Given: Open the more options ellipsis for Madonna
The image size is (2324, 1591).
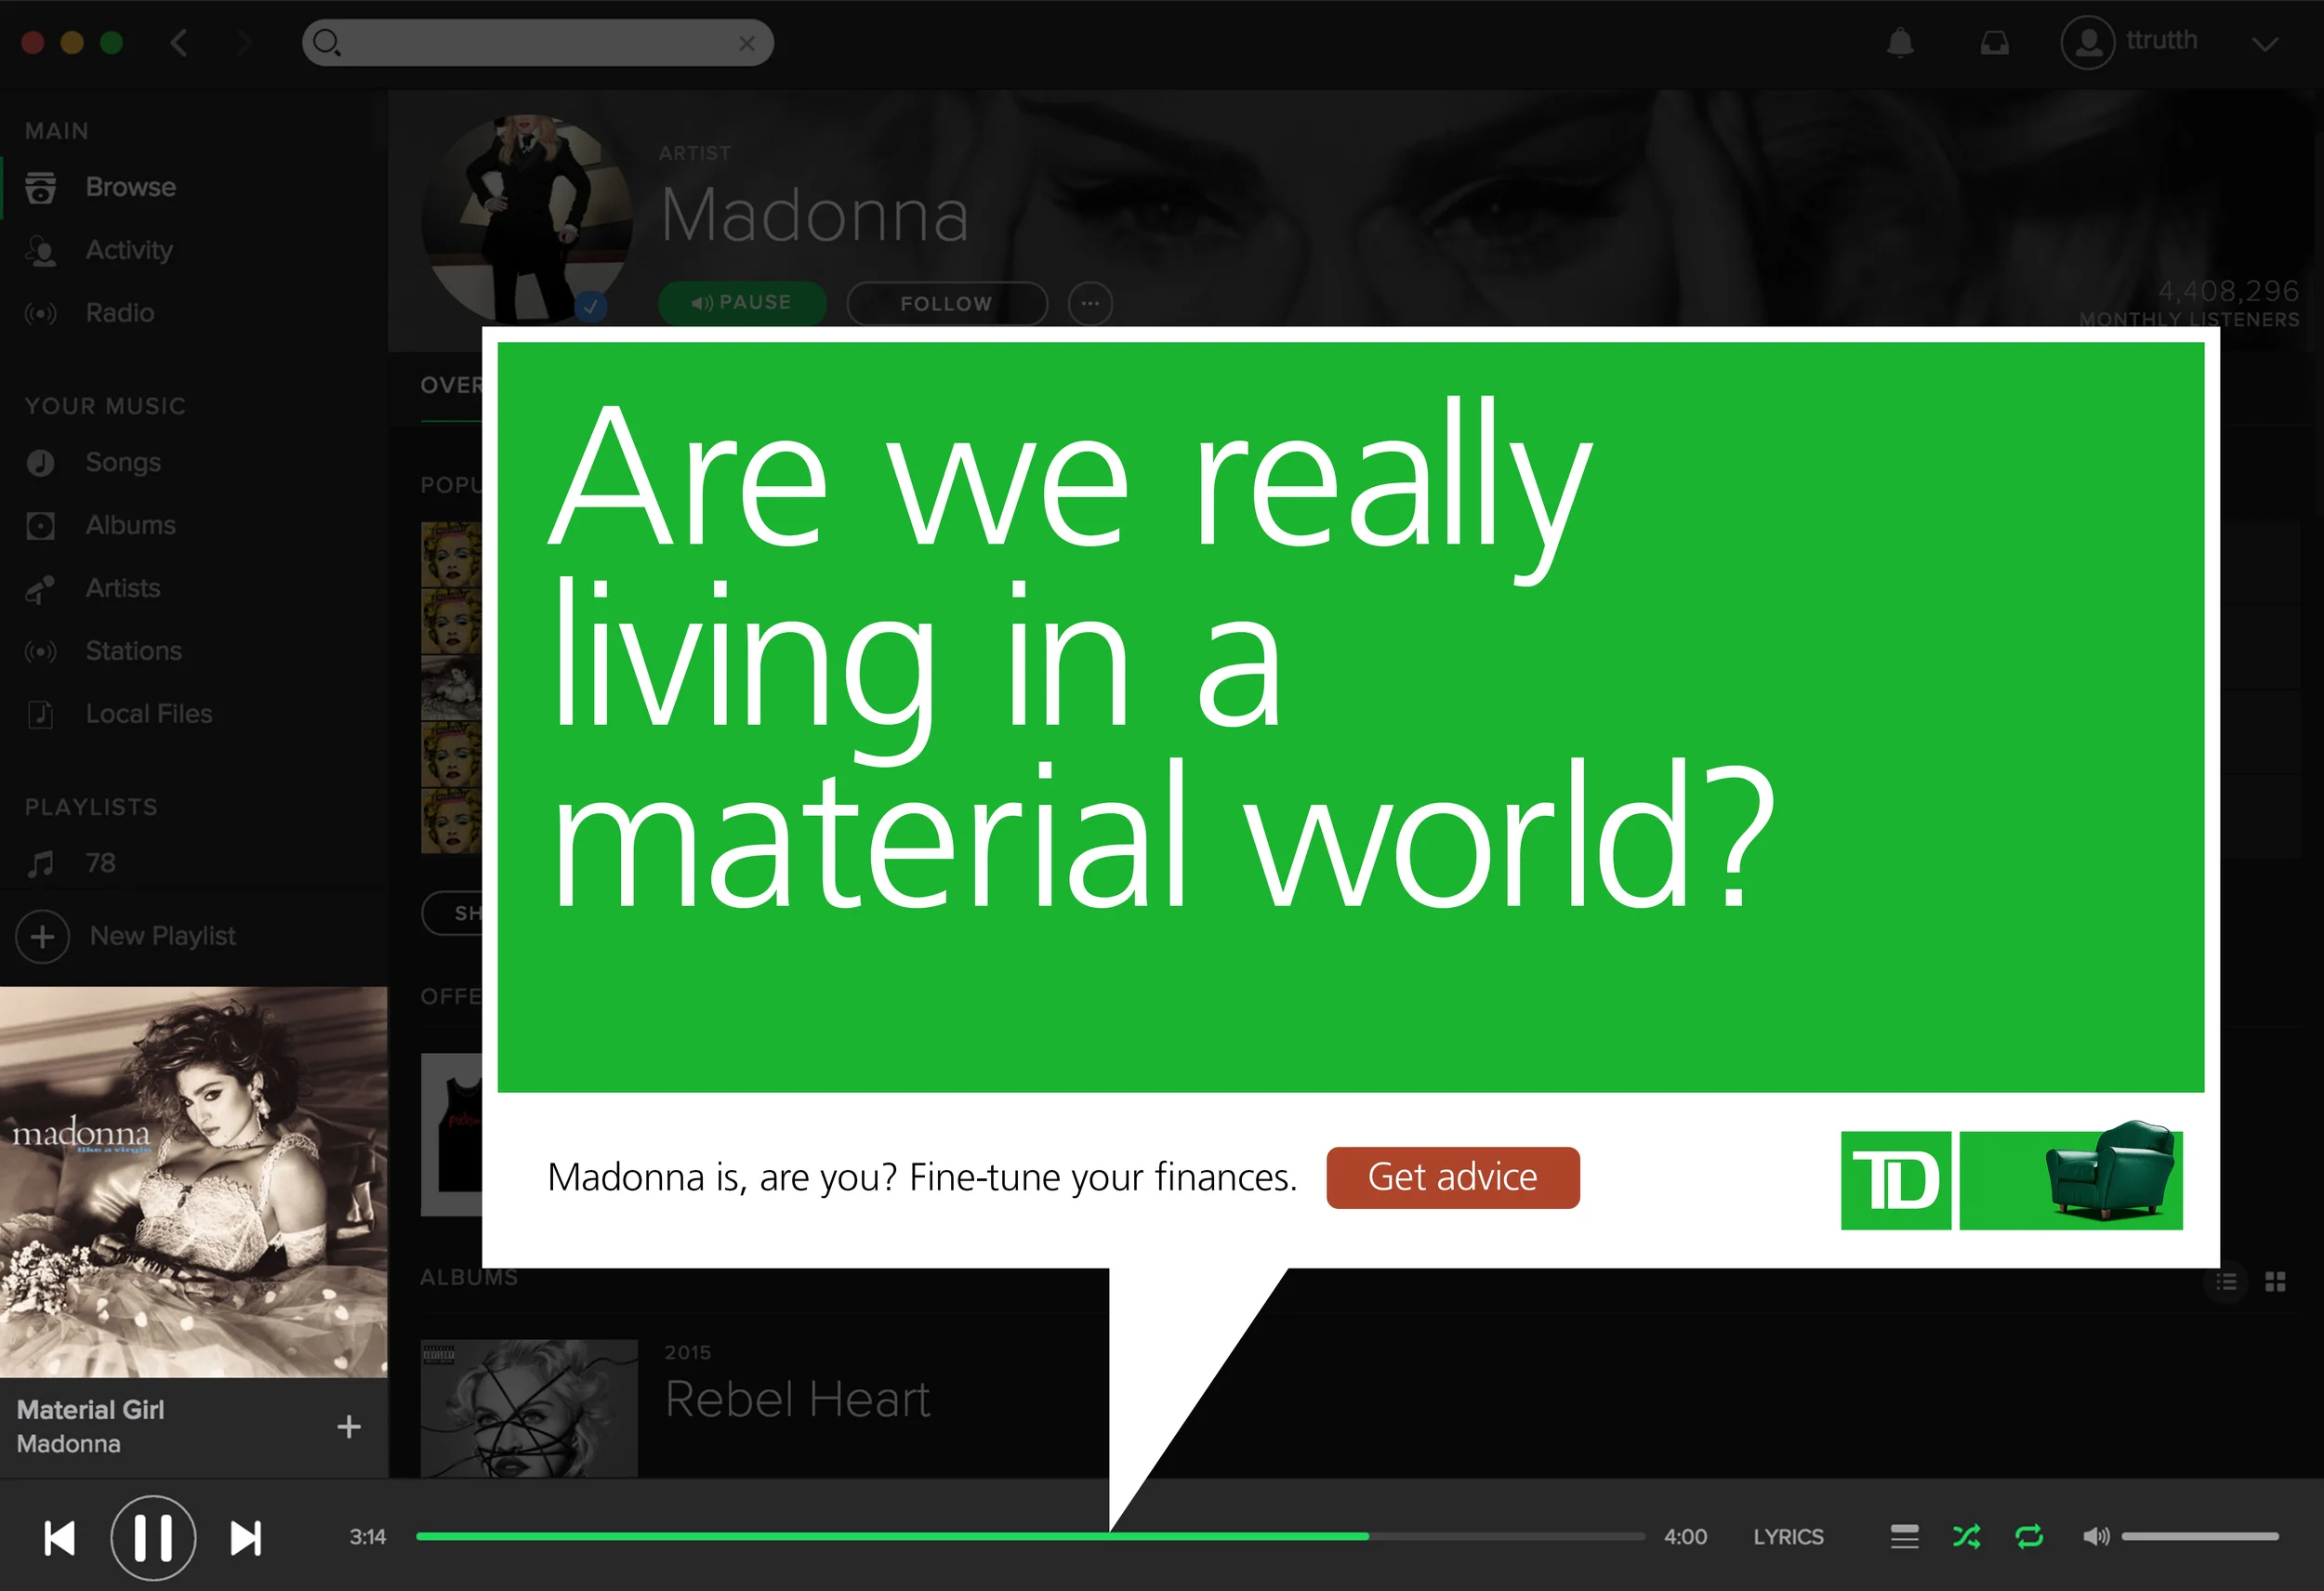Looking at the screenshot, I should click(1090, 303).
